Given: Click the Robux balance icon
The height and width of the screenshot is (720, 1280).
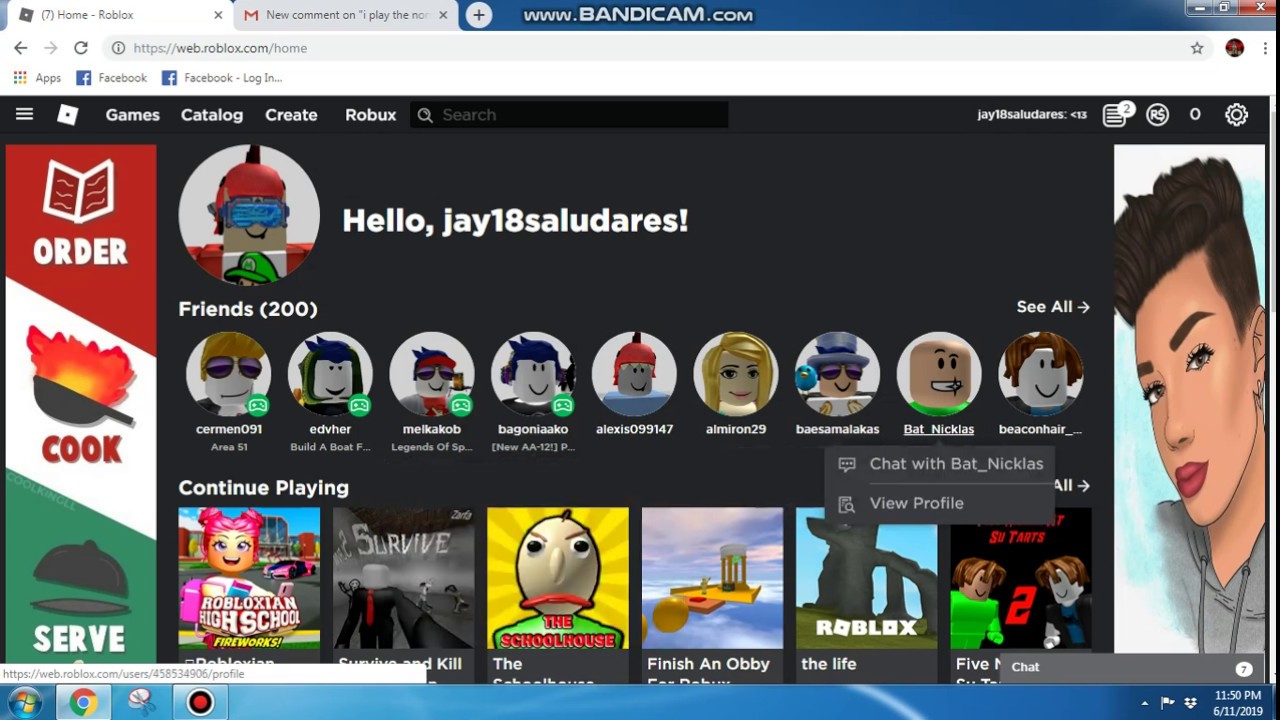Looking at the screenshot, I should tap(1157, 115).
